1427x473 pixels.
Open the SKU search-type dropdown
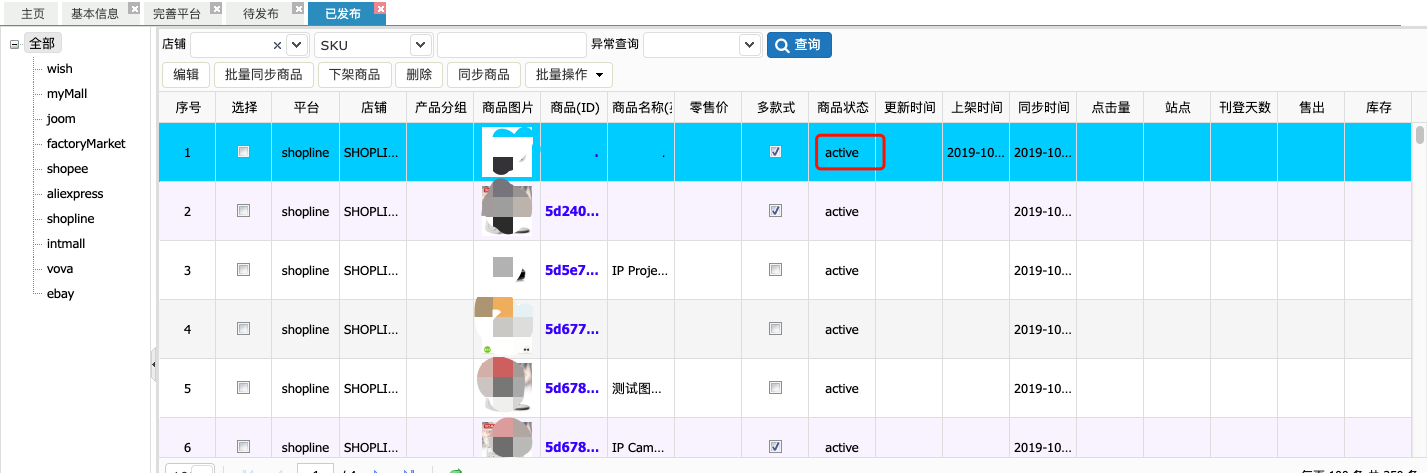point(420,45)
